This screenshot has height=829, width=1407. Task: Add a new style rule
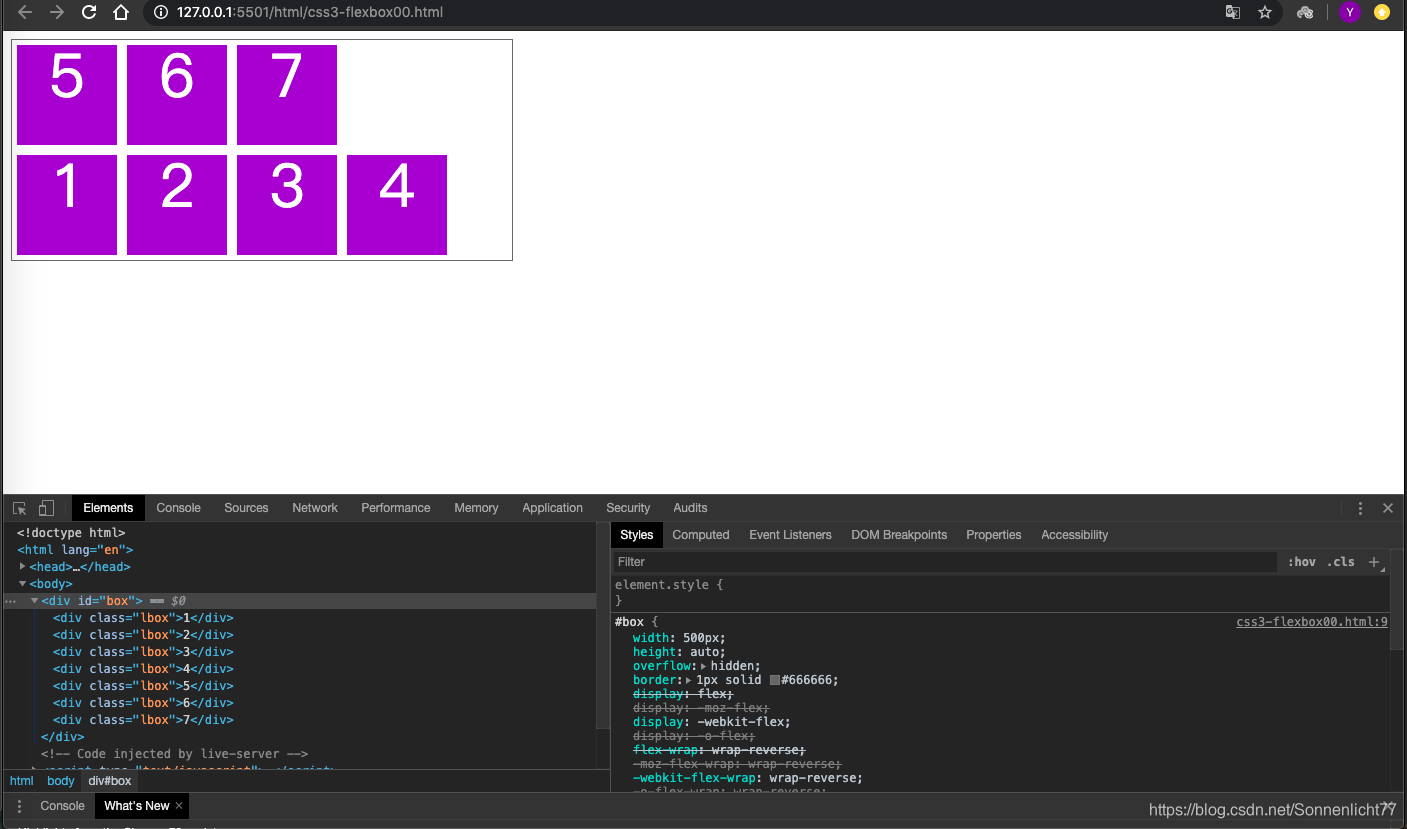pos(1374,562)
